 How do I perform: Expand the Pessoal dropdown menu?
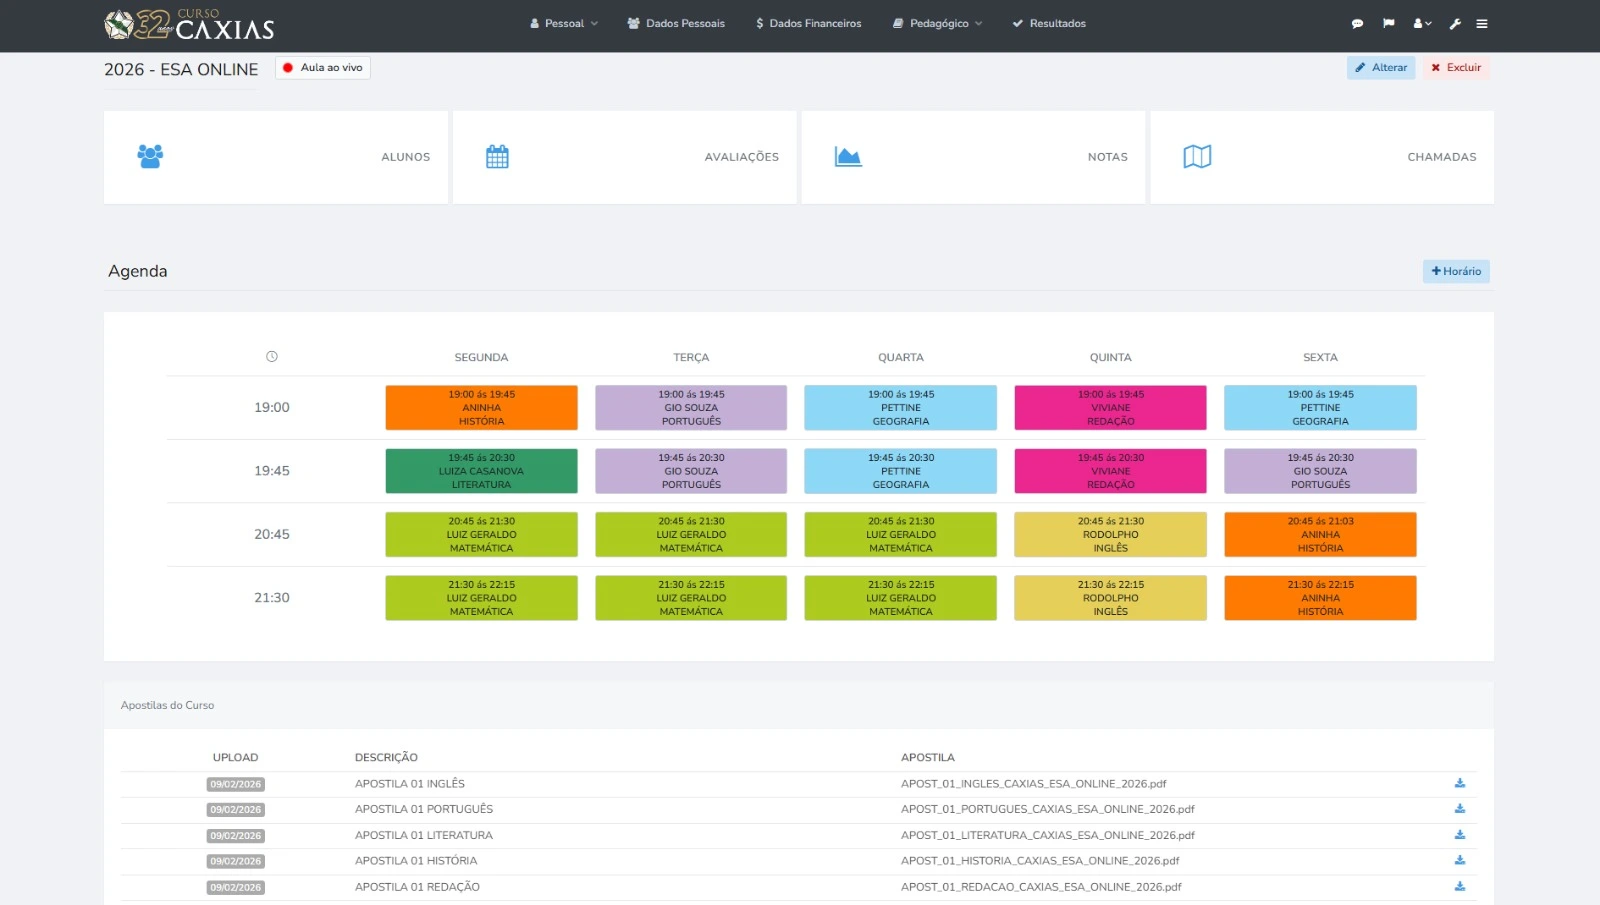[564, 24]
